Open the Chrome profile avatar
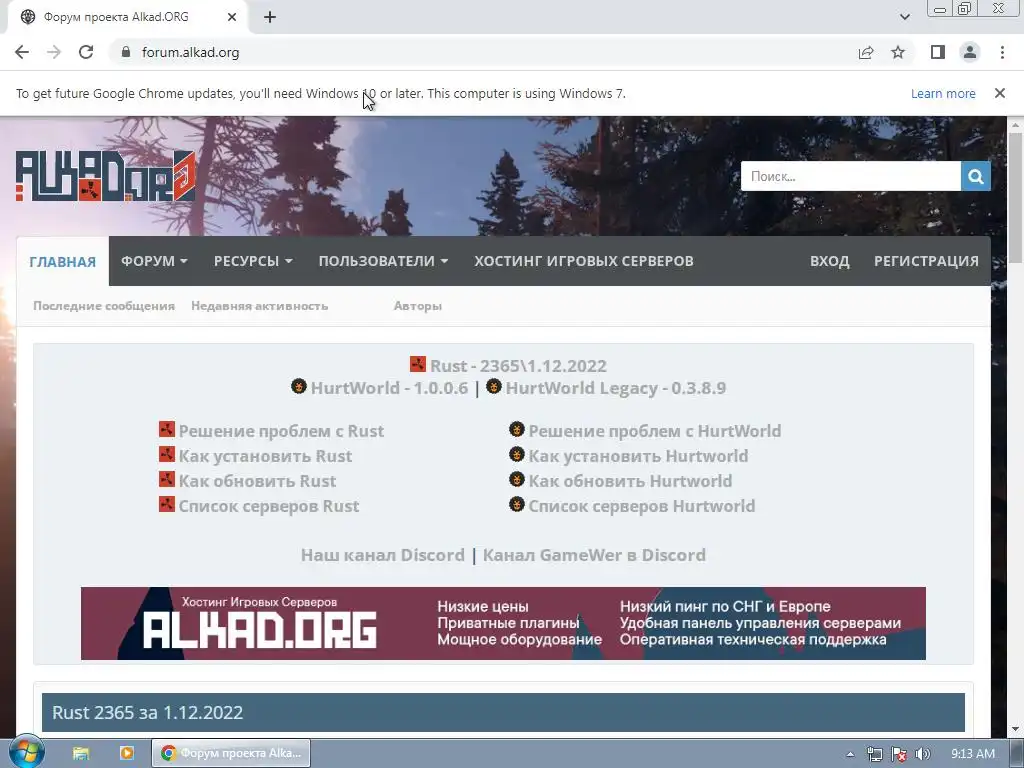Screen dimensions: 1024x768 pyautogui.click(x=970, y=52)
